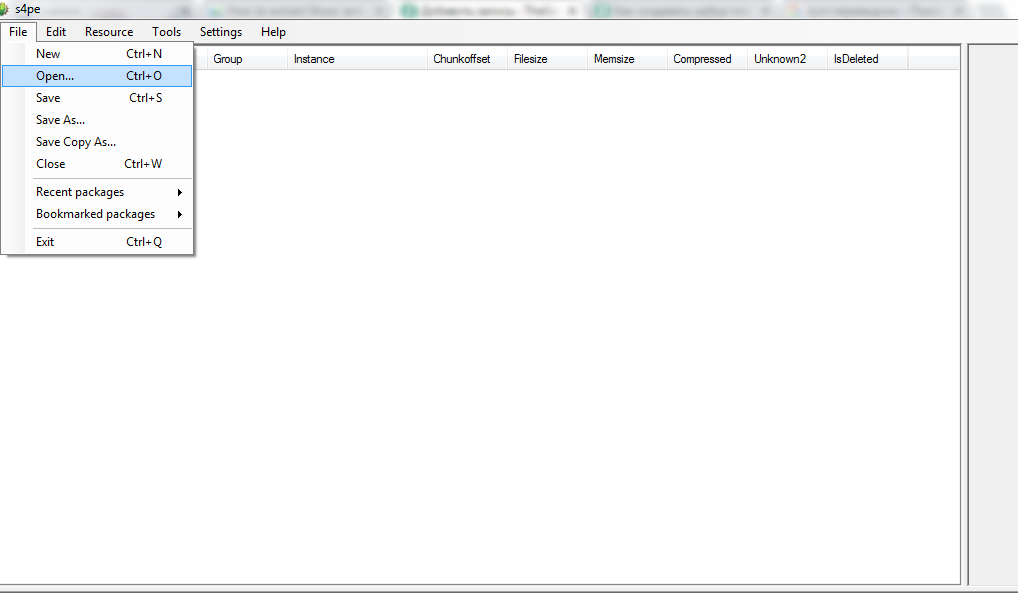Click the Close entry in File menu

50,164
